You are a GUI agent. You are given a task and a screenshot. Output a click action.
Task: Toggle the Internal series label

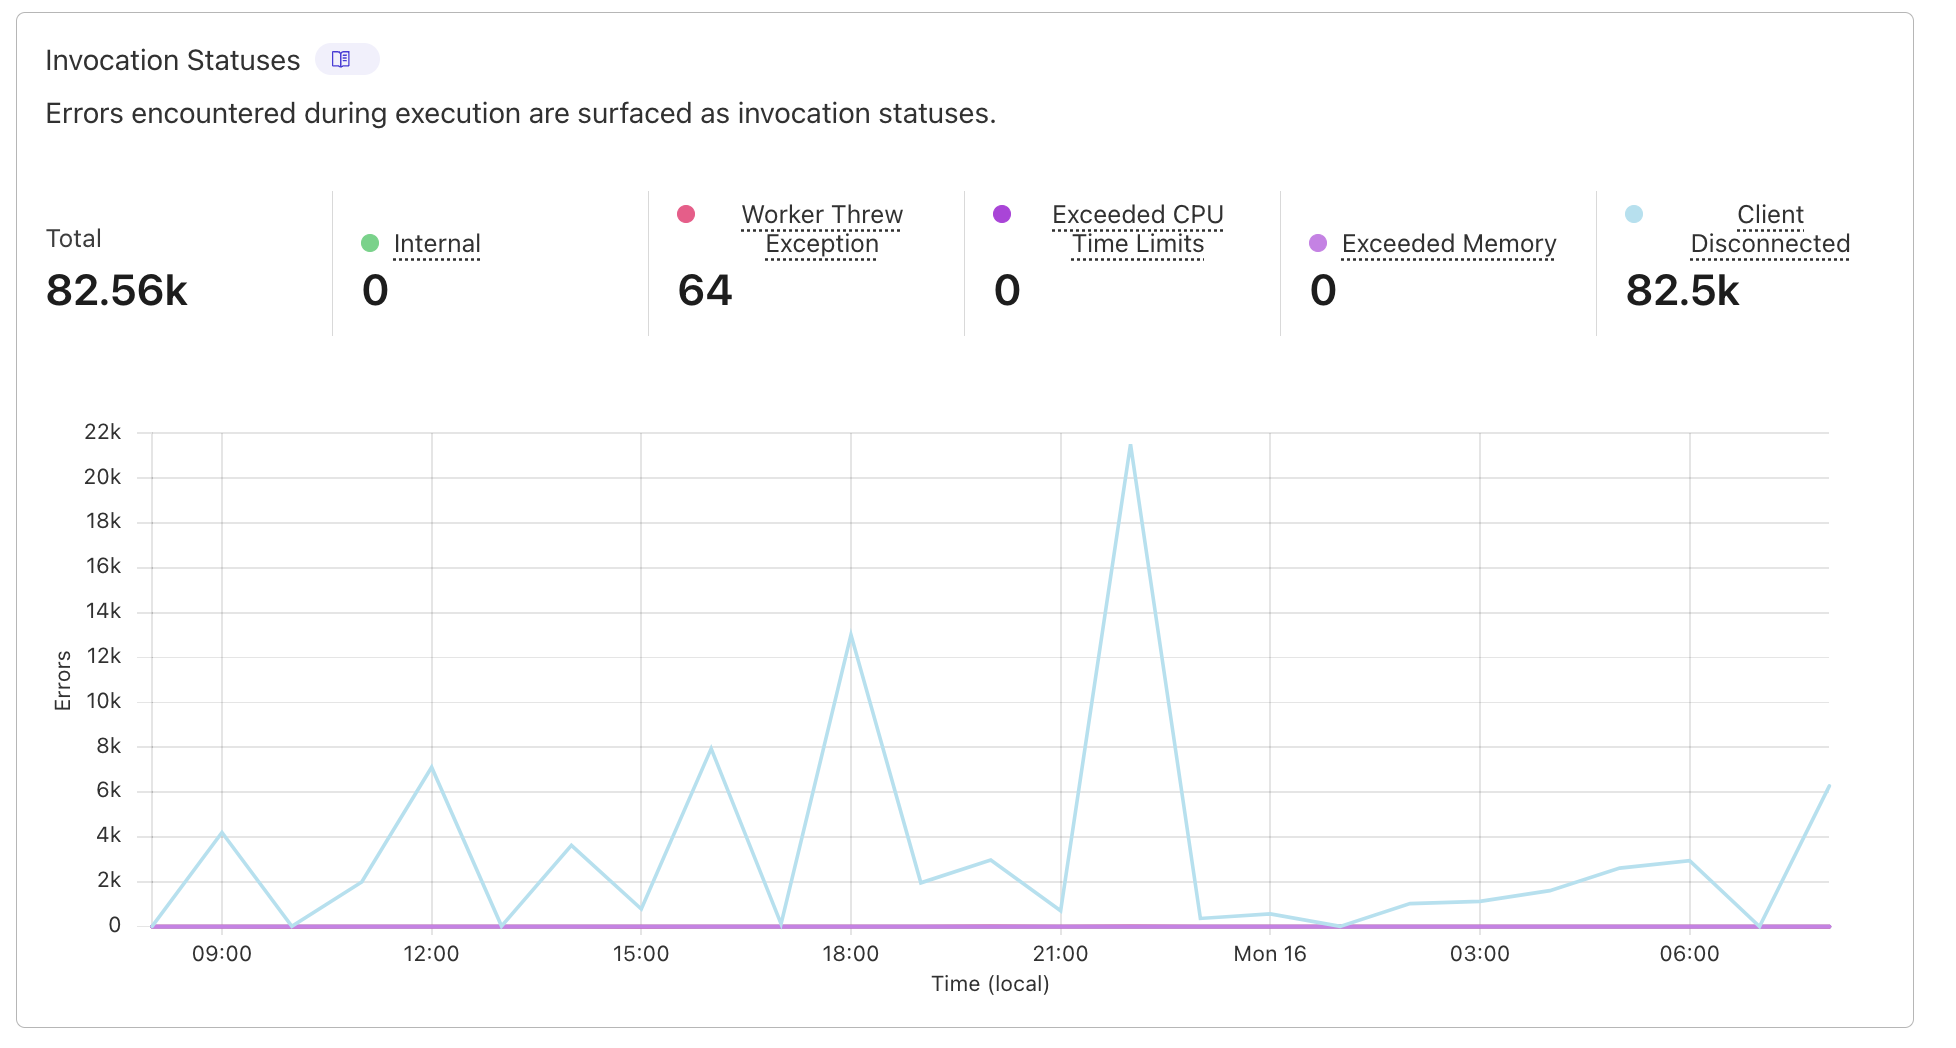[x=437, y=244]
